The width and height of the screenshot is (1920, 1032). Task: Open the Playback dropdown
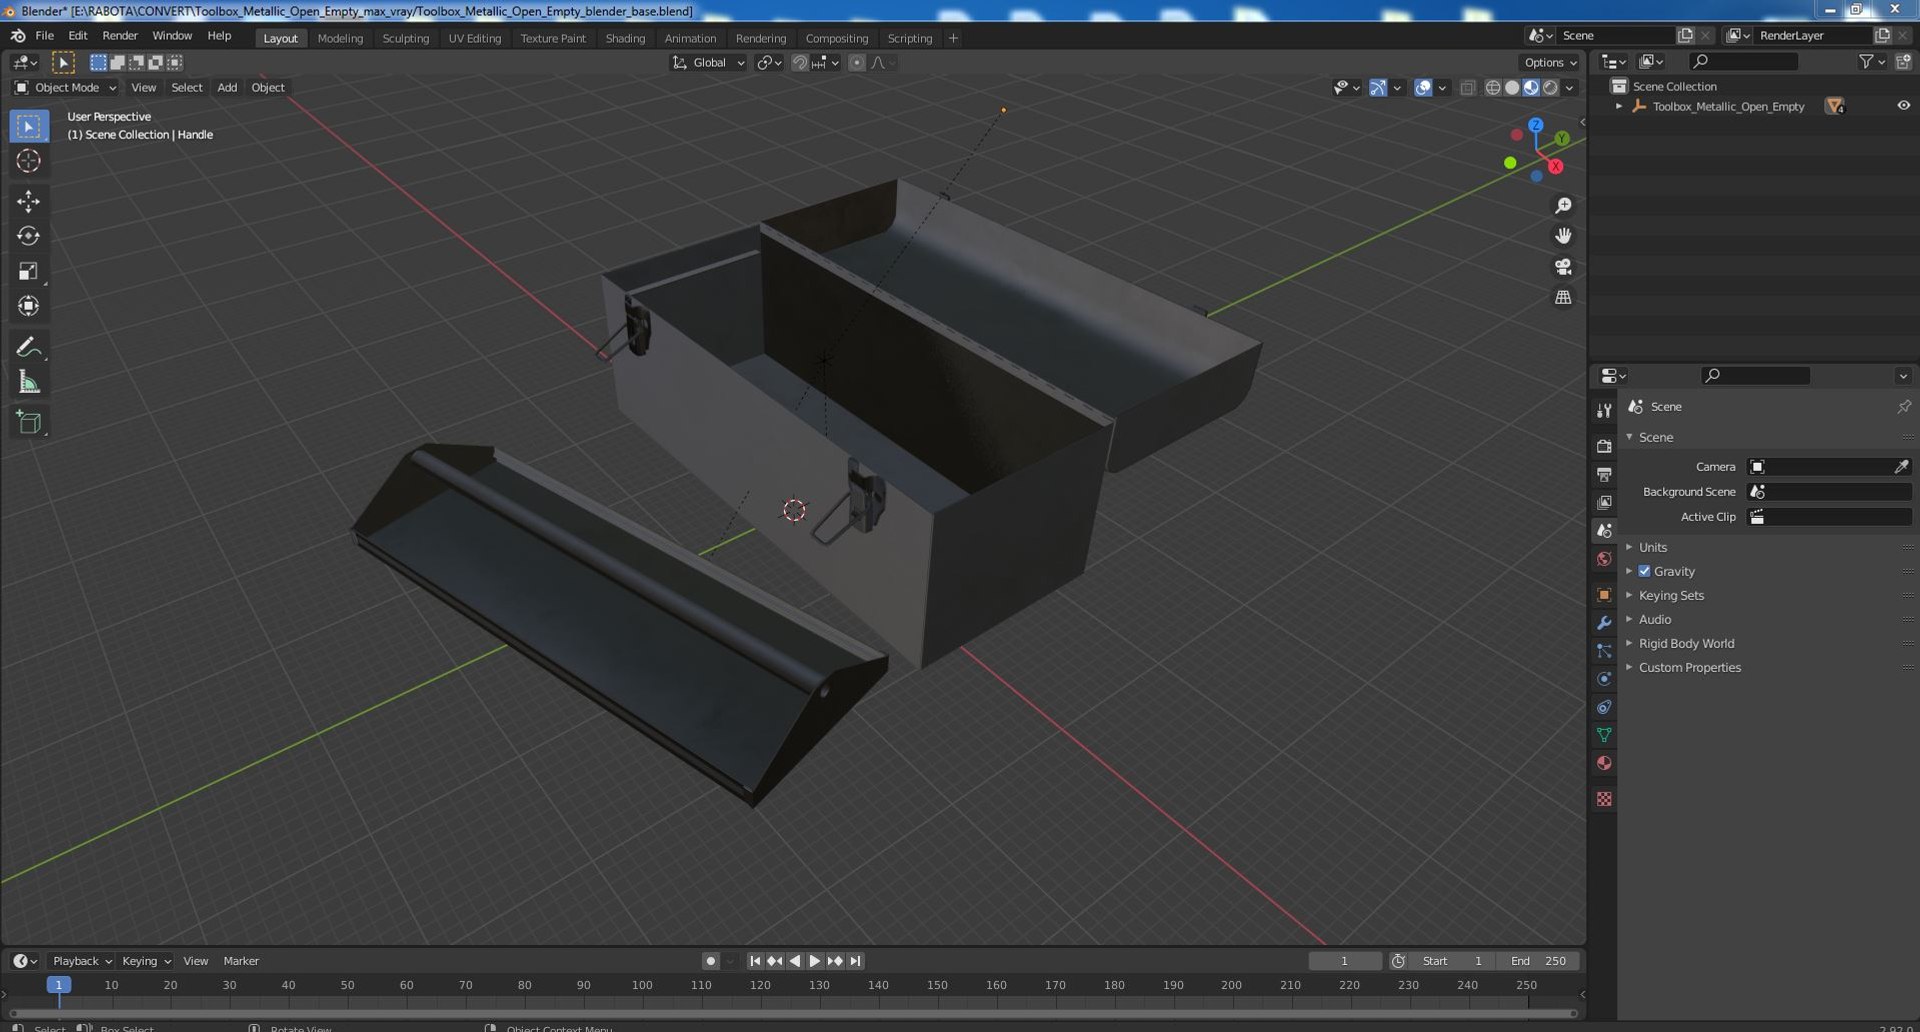[81, 961]
